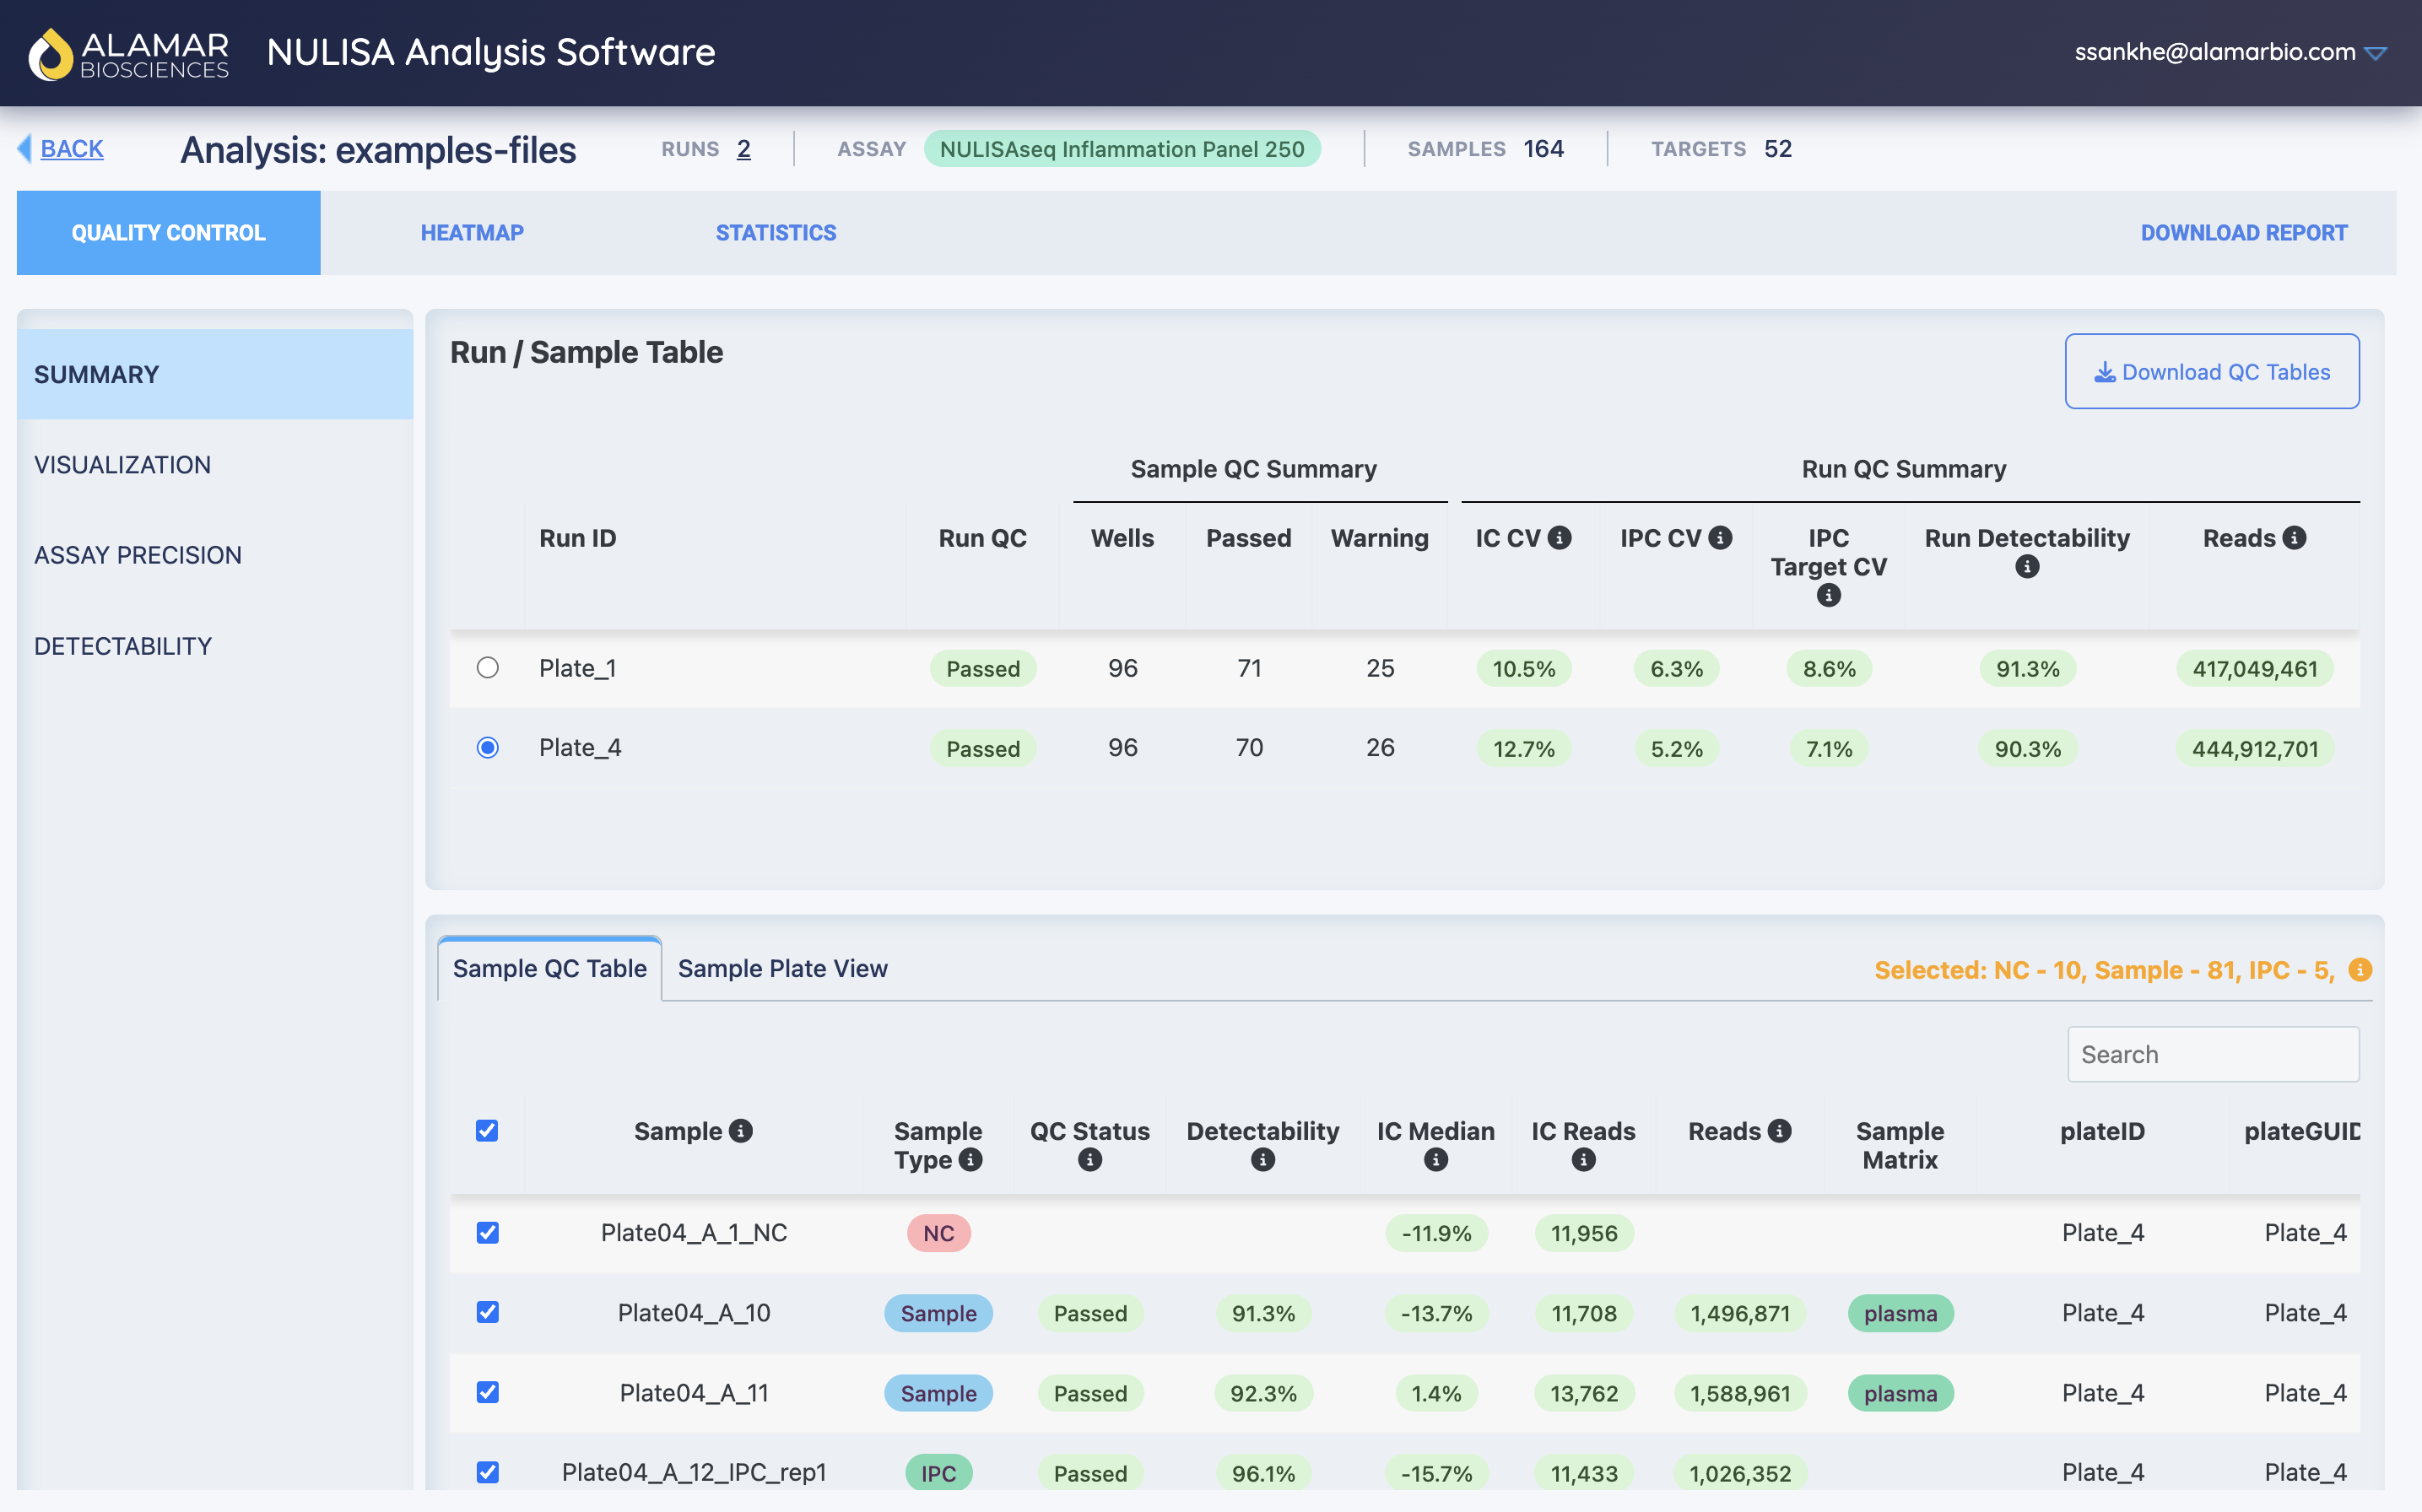The height and width of the screenshot is (1512, 2422).
Task: Uncheck the Plate04_A_10 sample checkbox
Action: coord(487,1312)
